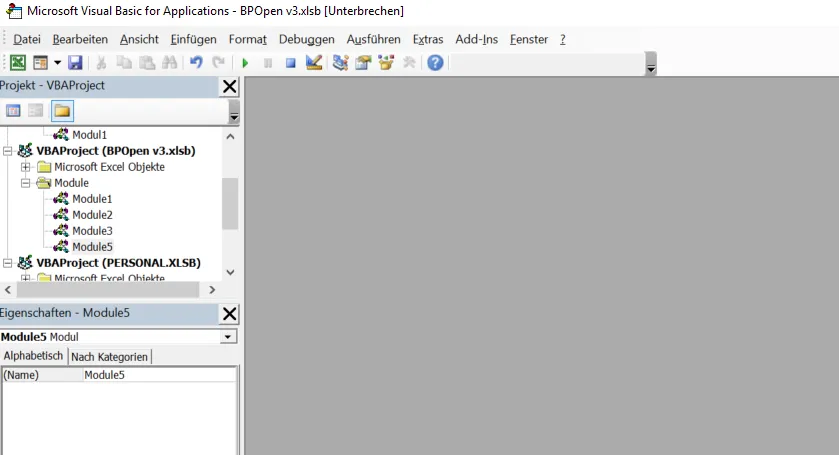
Task: Select the Module folder
Action: (x=71, y=183)
